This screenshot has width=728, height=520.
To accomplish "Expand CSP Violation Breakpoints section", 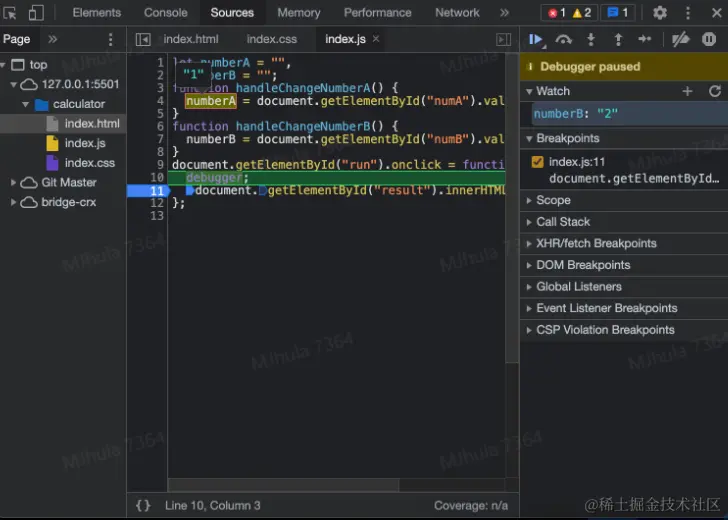I will coord(529,330).
